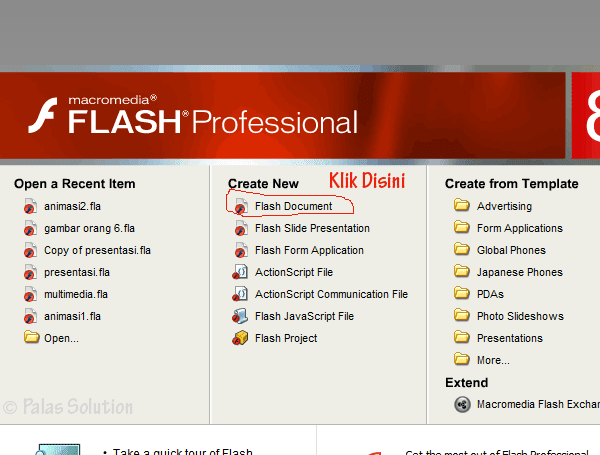Screen dimensions: 600x455
Task: Click the gambar orang 6.fla file icon
Action: pos(30,228)
